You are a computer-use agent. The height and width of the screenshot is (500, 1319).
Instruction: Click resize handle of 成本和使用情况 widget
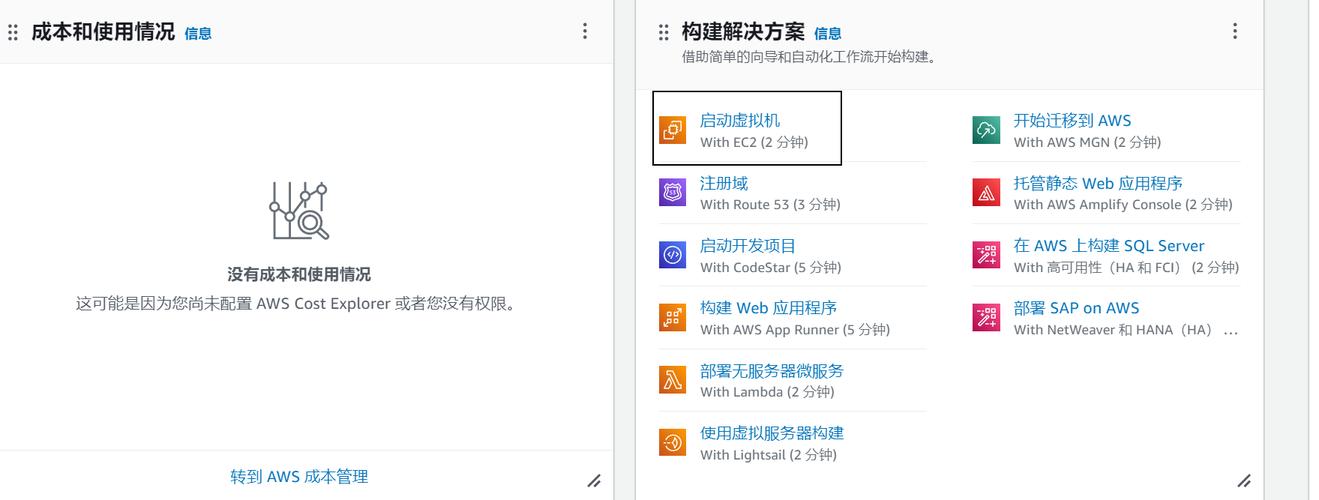coord(594,481)
